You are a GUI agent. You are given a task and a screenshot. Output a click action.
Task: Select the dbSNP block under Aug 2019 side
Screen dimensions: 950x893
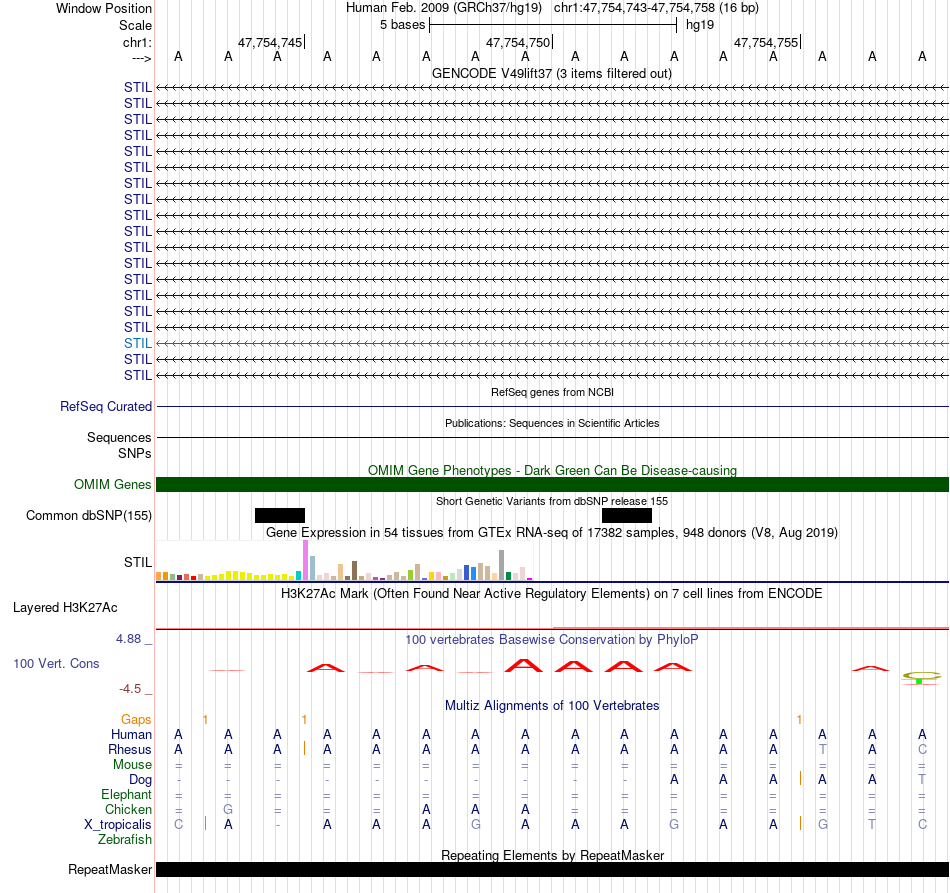tap(626, 516)
